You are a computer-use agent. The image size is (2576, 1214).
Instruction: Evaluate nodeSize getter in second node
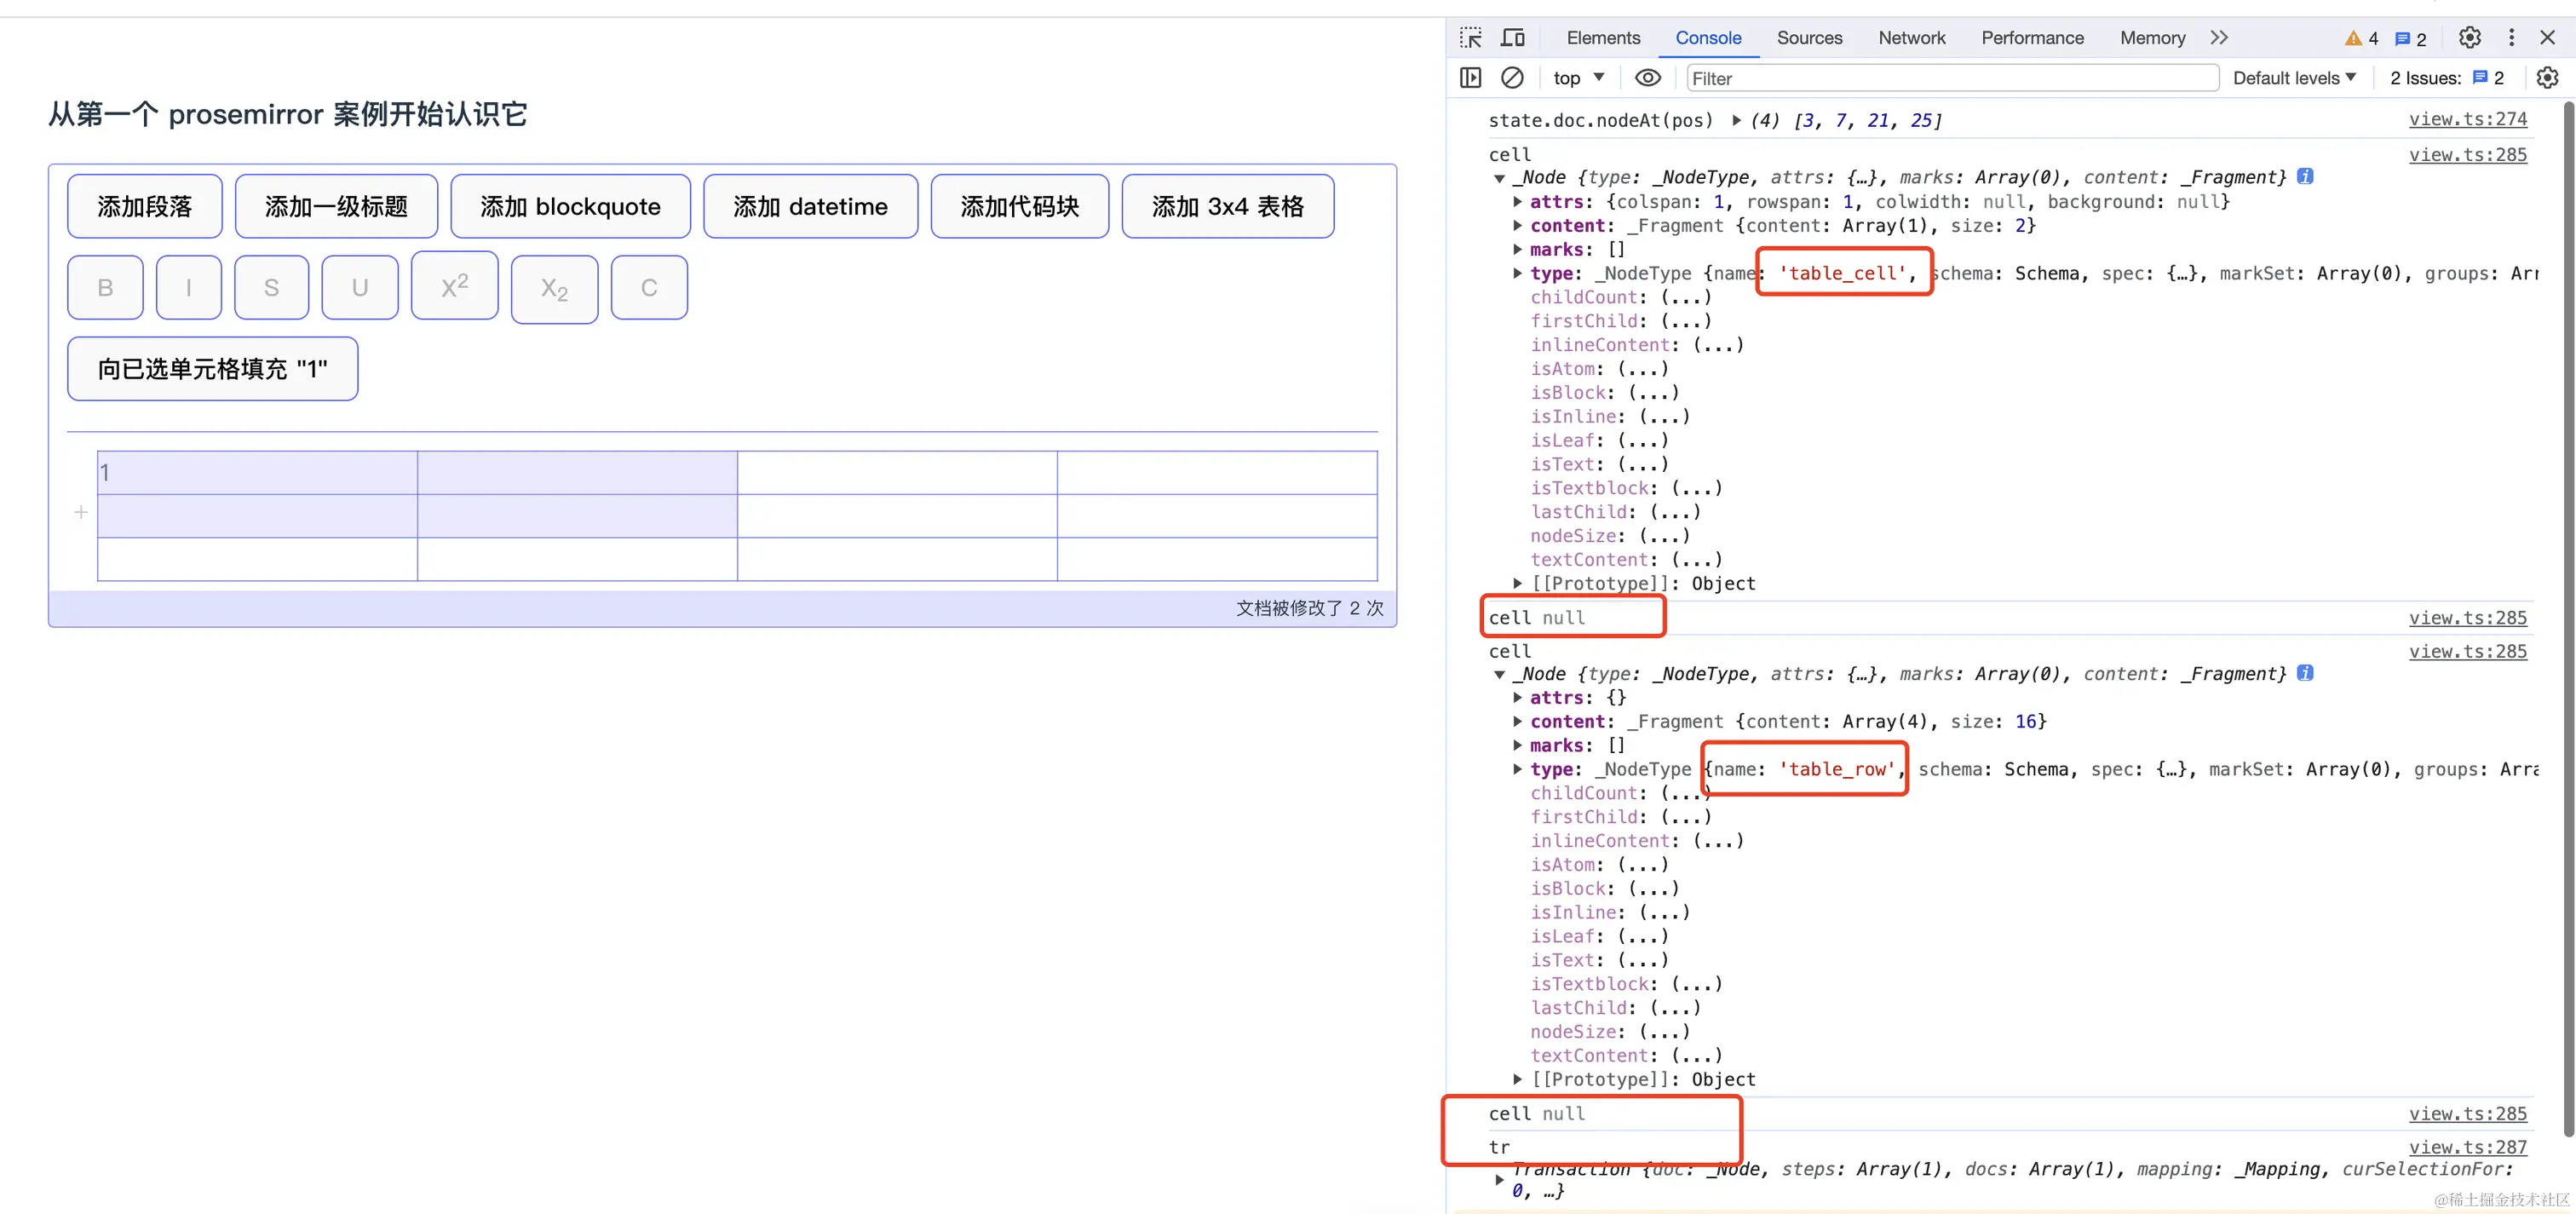click(x=1664, y=1031)
